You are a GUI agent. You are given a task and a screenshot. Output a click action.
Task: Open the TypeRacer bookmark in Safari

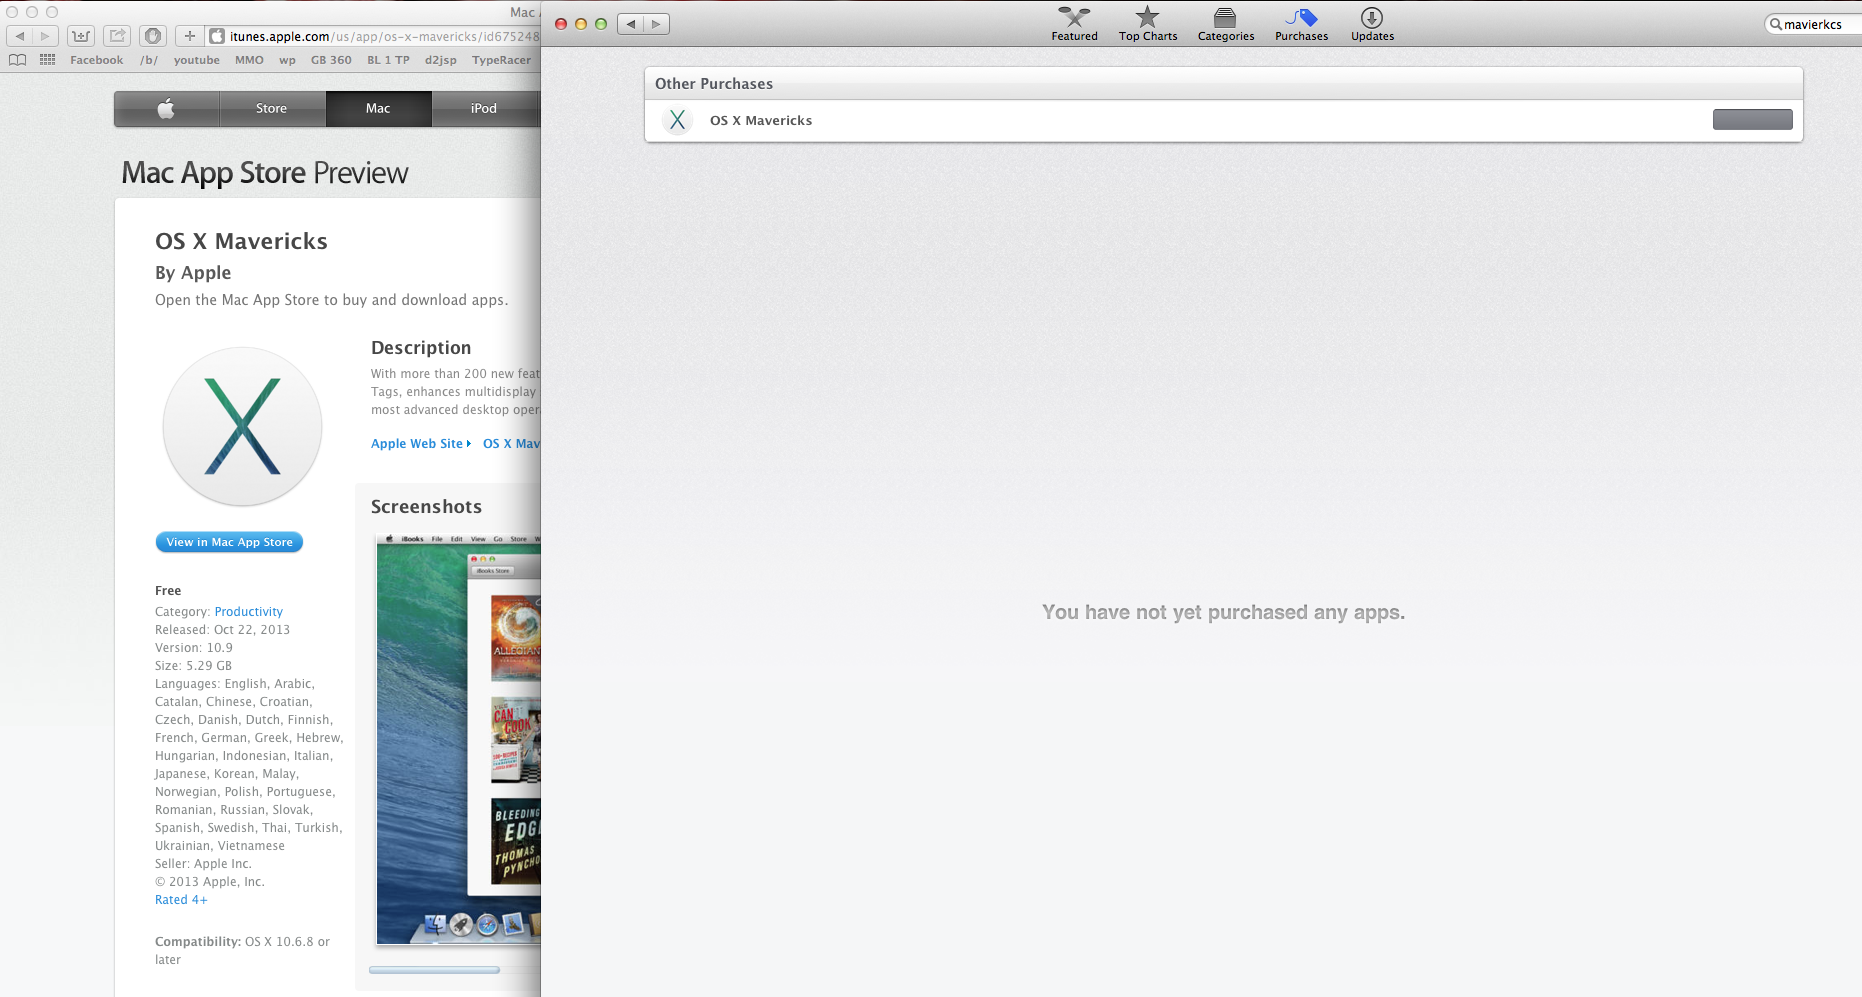[502, 60]
